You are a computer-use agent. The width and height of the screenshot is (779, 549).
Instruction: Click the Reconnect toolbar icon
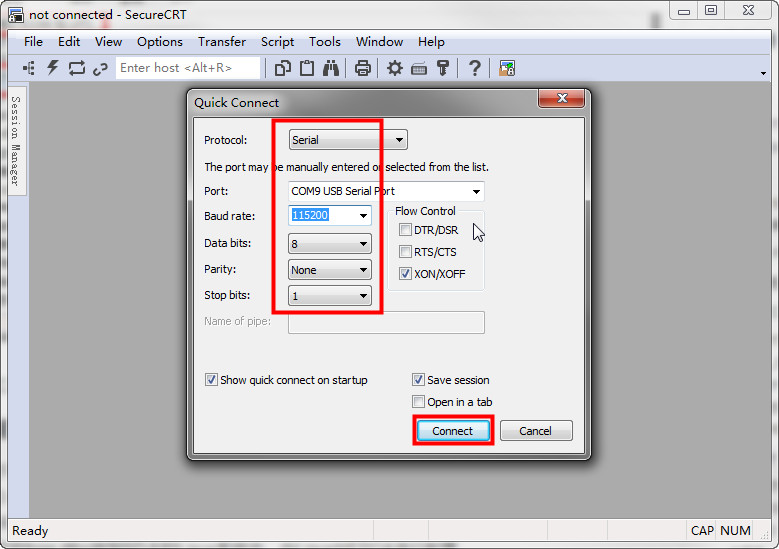click(x=77, y=68)
